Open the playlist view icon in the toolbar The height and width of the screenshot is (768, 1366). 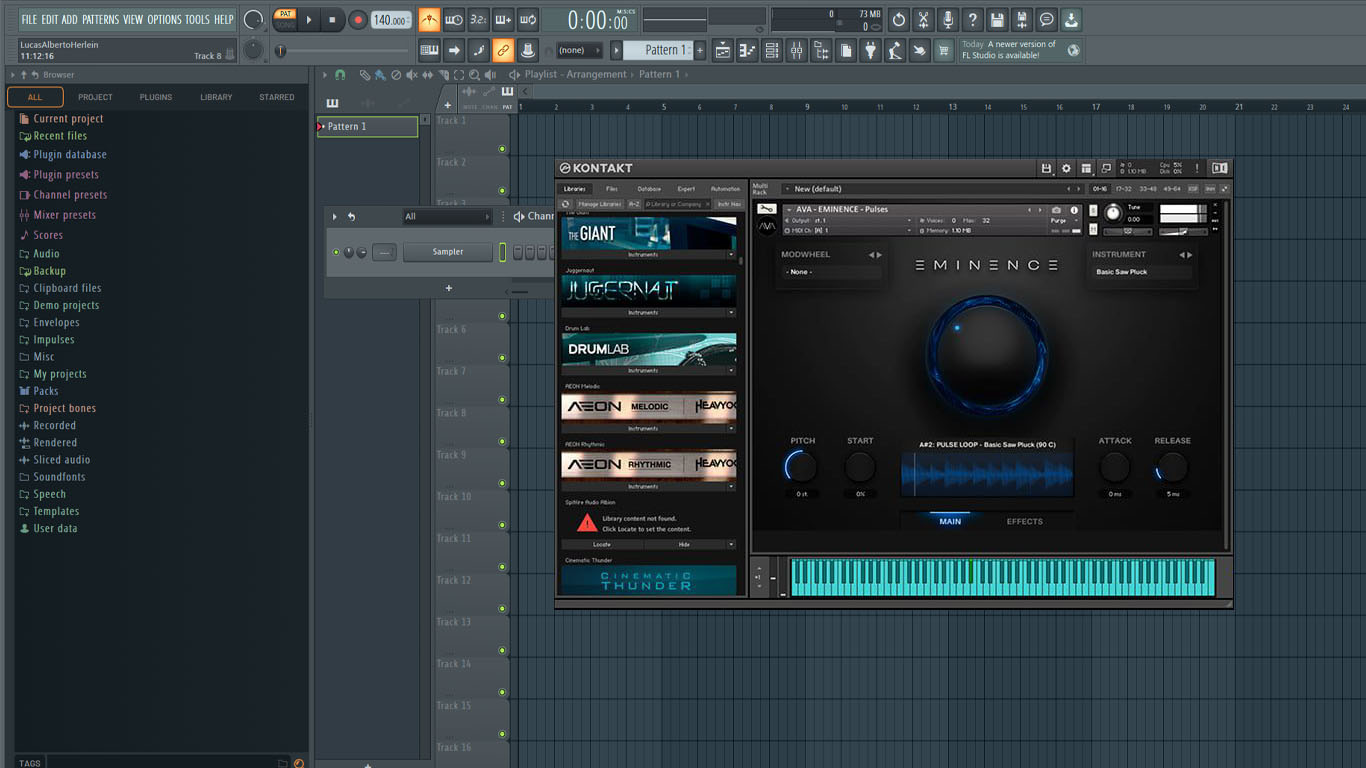(x=722, y=50)
